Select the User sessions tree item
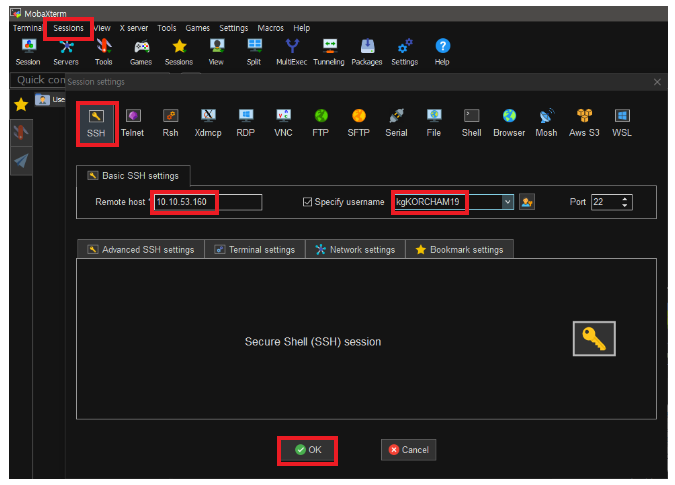The width and height of the screenshot is (675, 485). click(50, 99)
